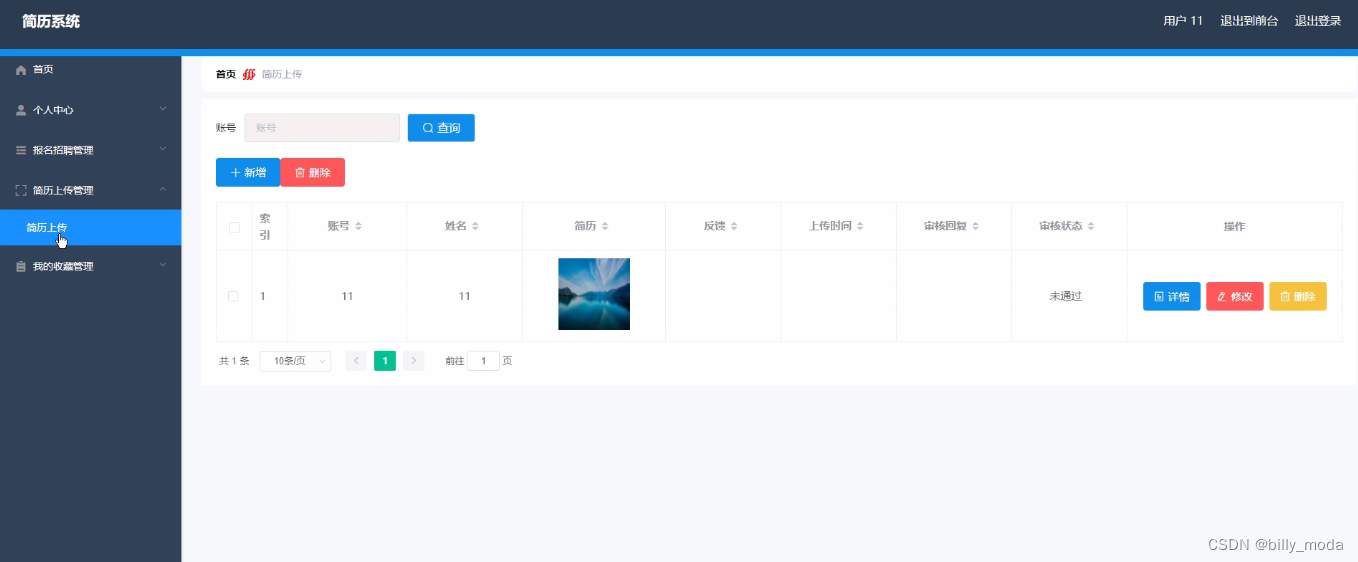Open 个人中心 sidebar menu
1358x562 pixels.
90,110
